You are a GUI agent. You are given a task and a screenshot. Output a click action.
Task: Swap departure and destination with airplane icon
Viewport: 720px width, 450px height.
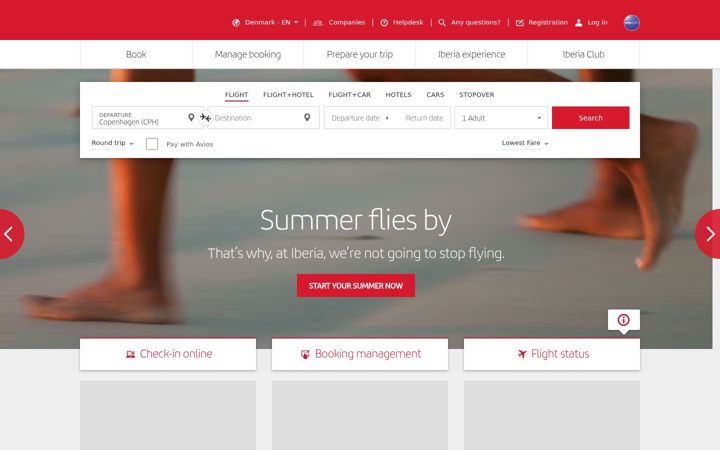(x=205, y=118)
